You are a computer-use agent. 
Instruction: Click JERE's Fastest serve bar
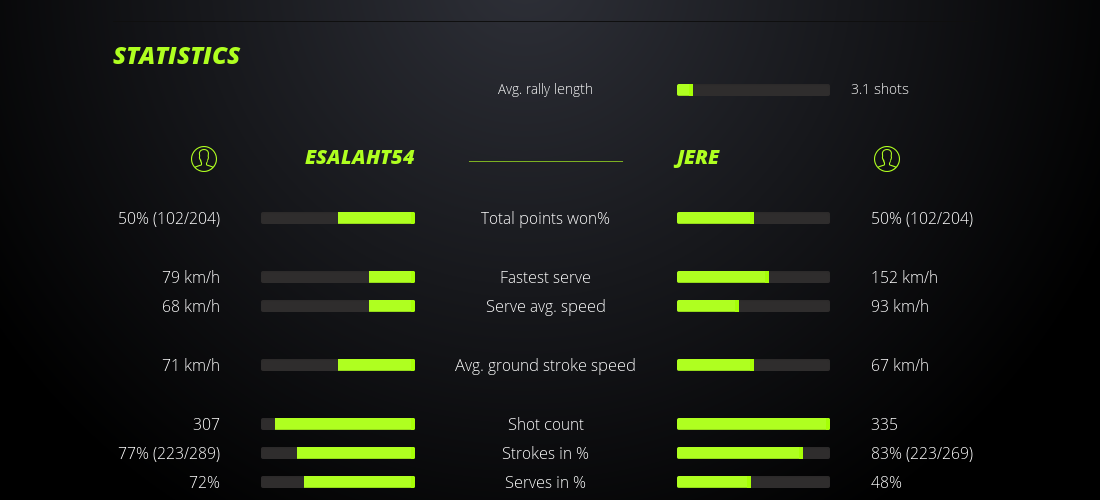click(x=753, y=277)
